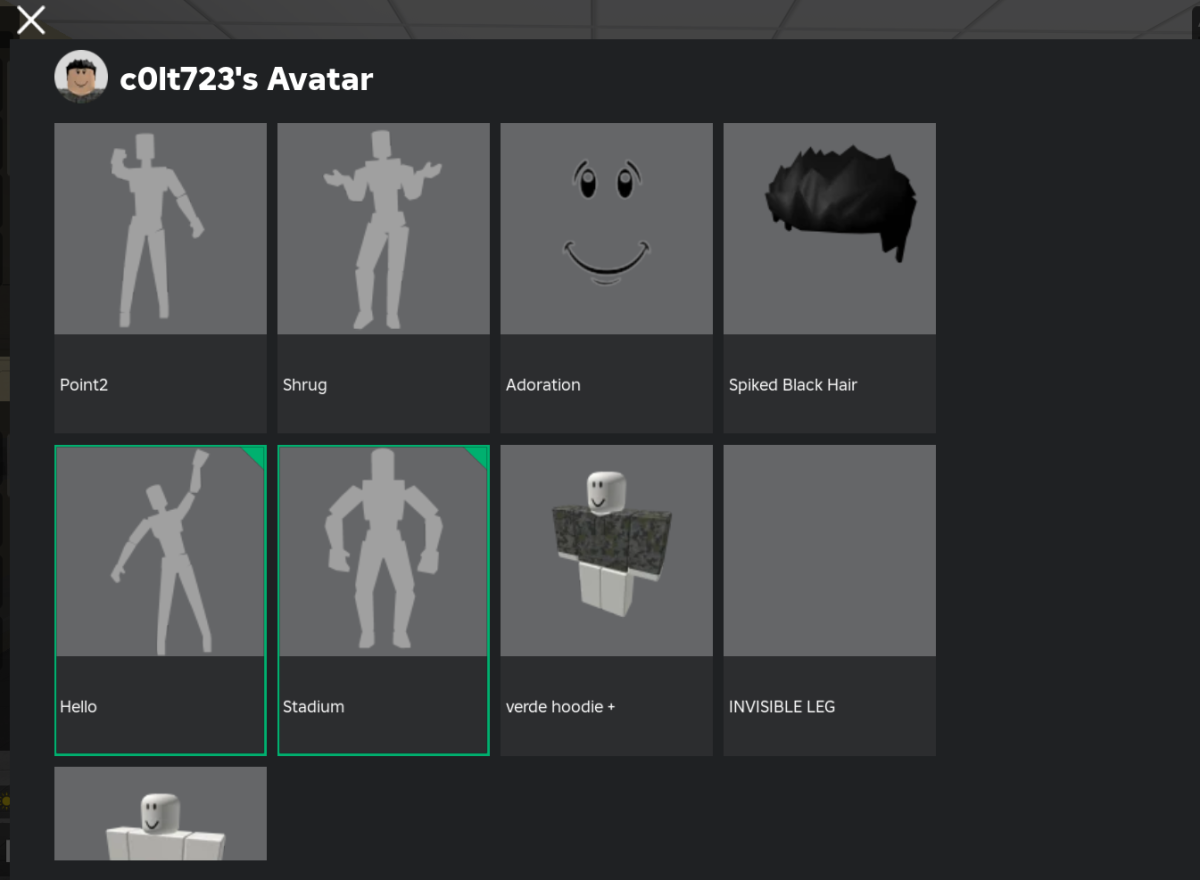Select the Stadium emote thumbnail
1200x880 pixels.
[383, 551]
